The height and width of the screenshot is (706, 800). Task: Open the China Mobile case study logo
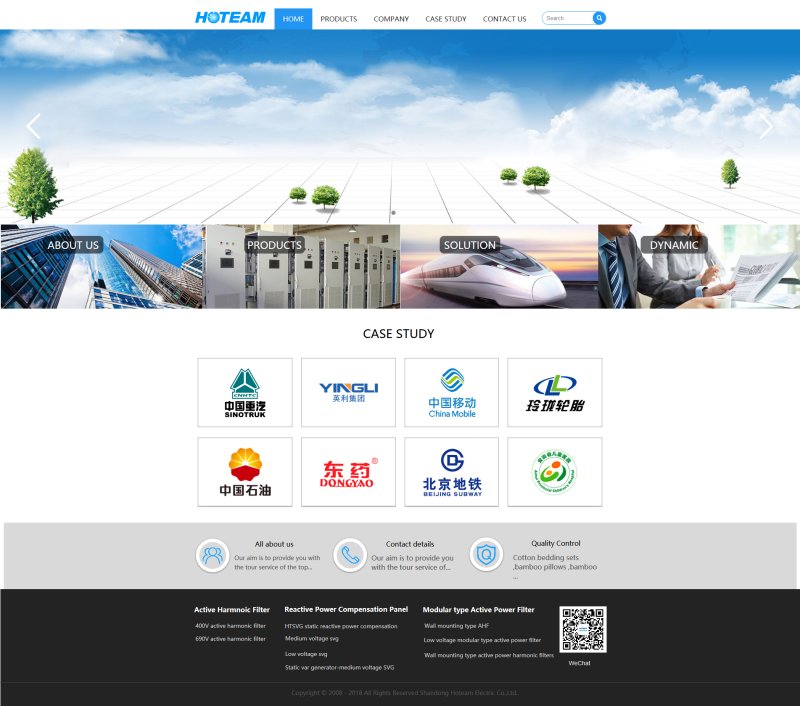point(452,392)
